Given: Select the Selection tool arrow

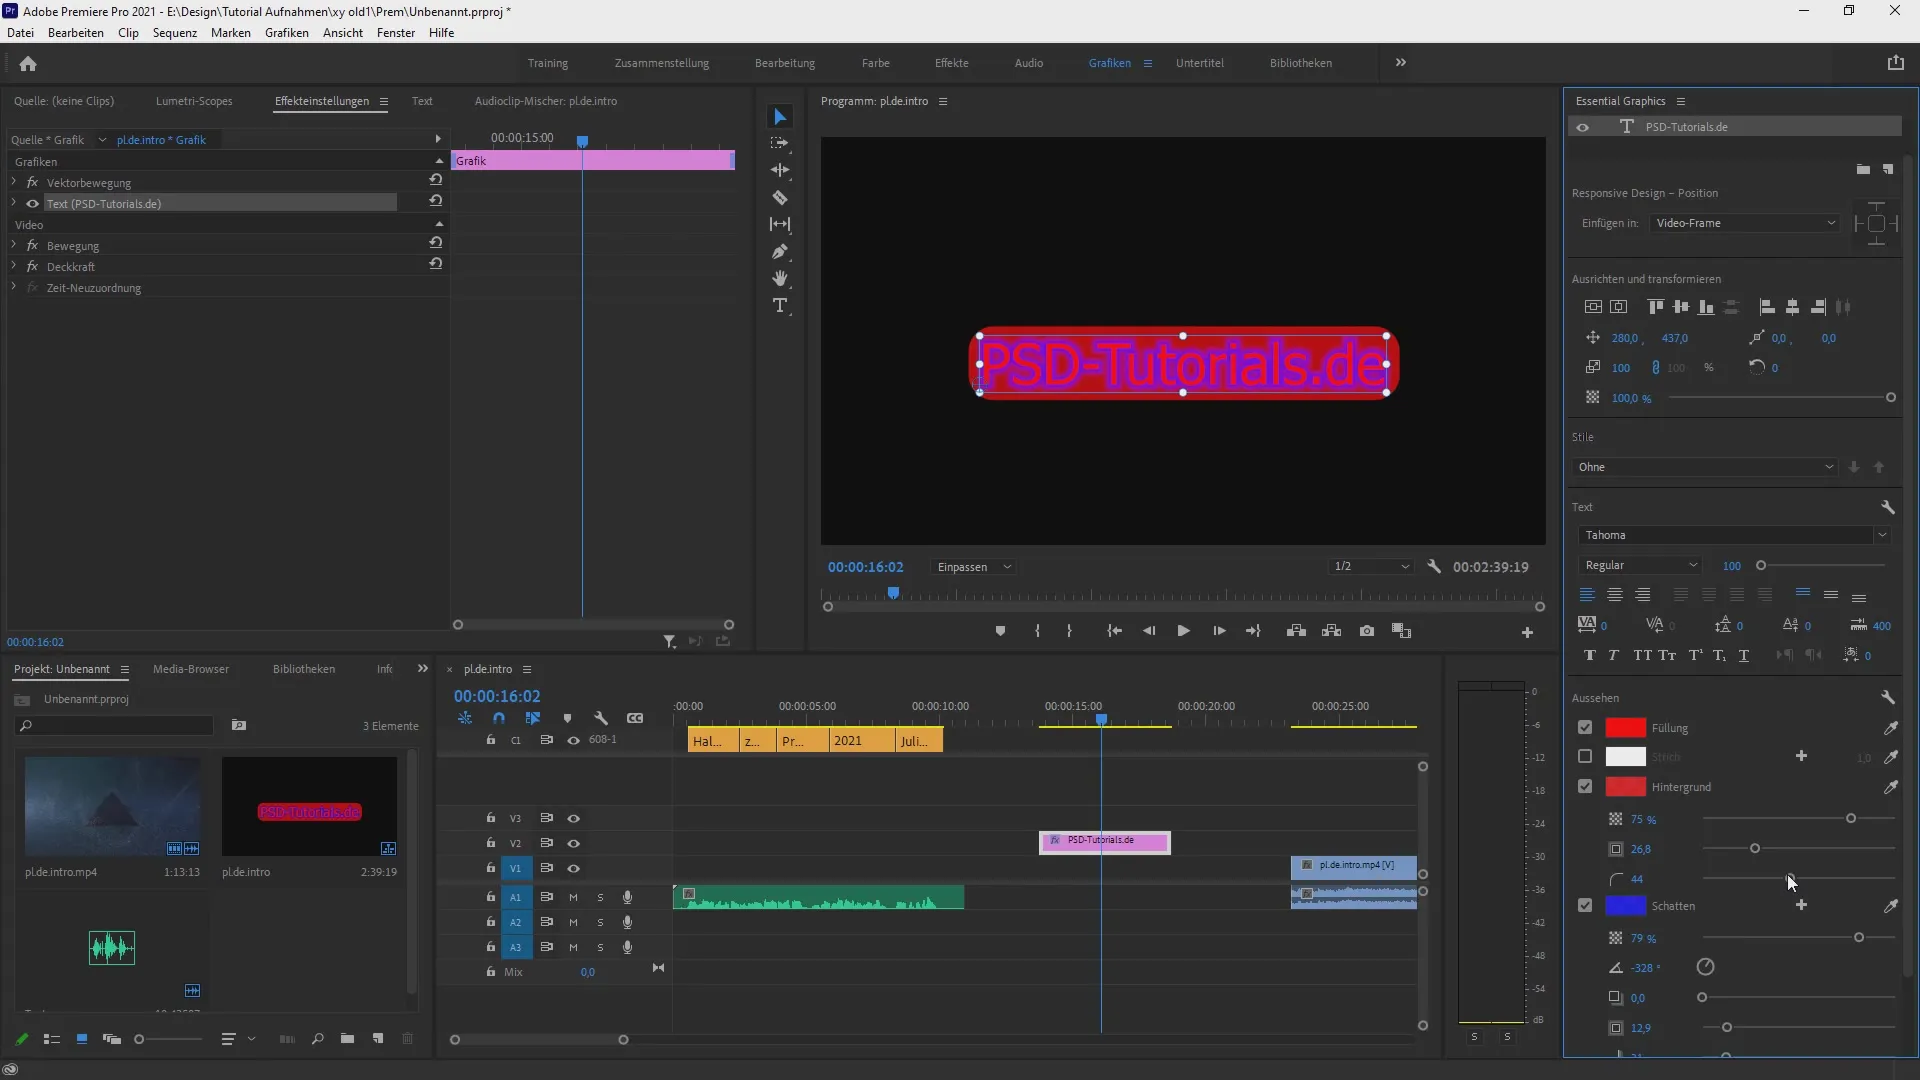Looking at the screenshot, I should pyautogui.click(x=780, y=117).
